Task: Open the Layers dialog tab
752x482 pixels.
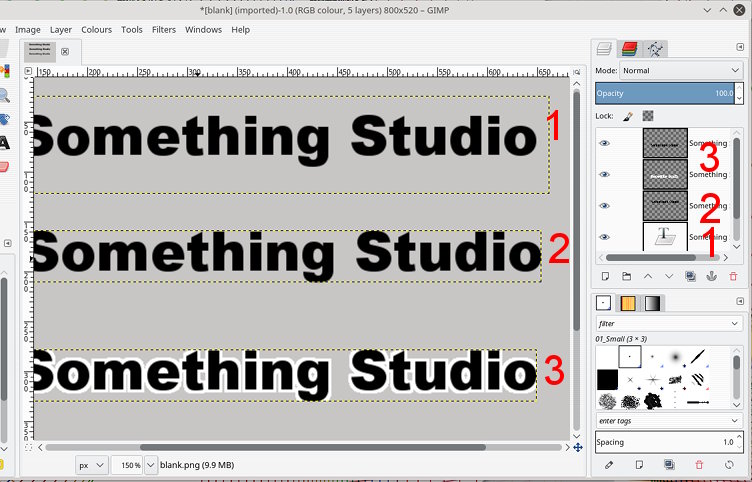Action: 604,48
